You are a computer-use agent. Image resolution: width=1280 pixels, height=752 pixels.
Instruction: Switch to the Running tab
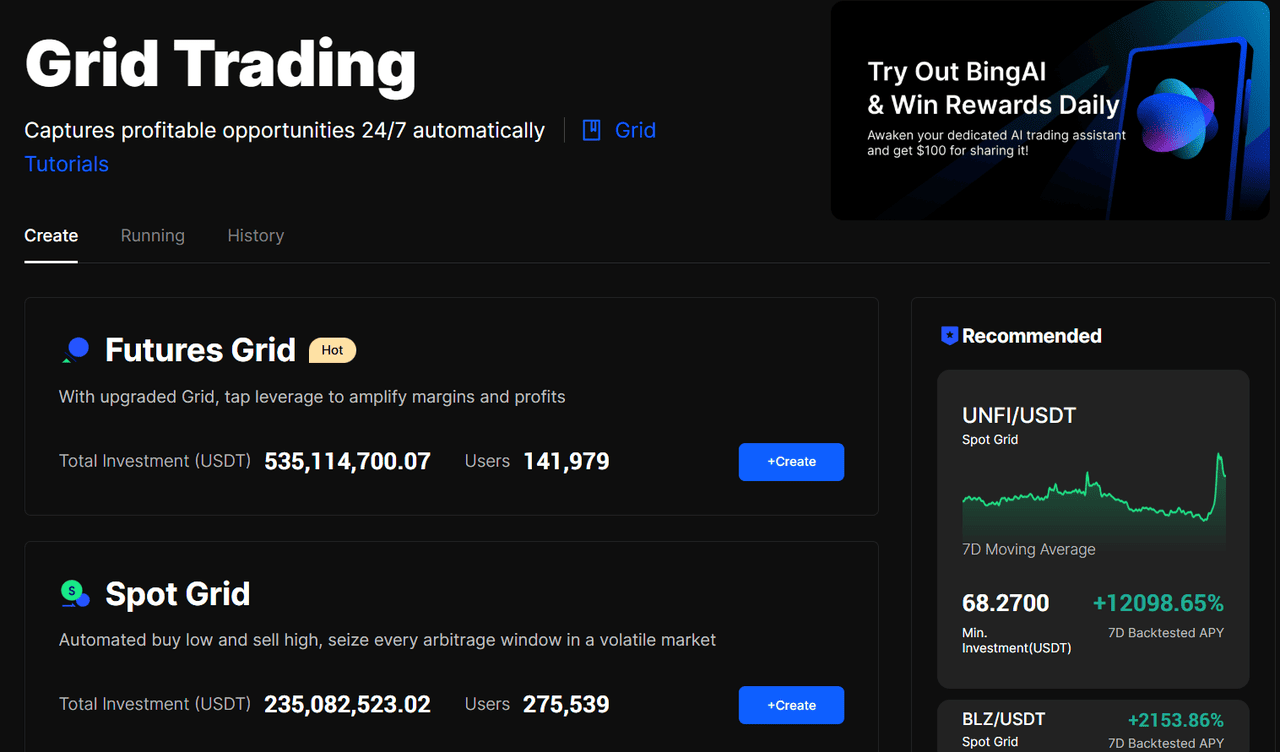152,236
